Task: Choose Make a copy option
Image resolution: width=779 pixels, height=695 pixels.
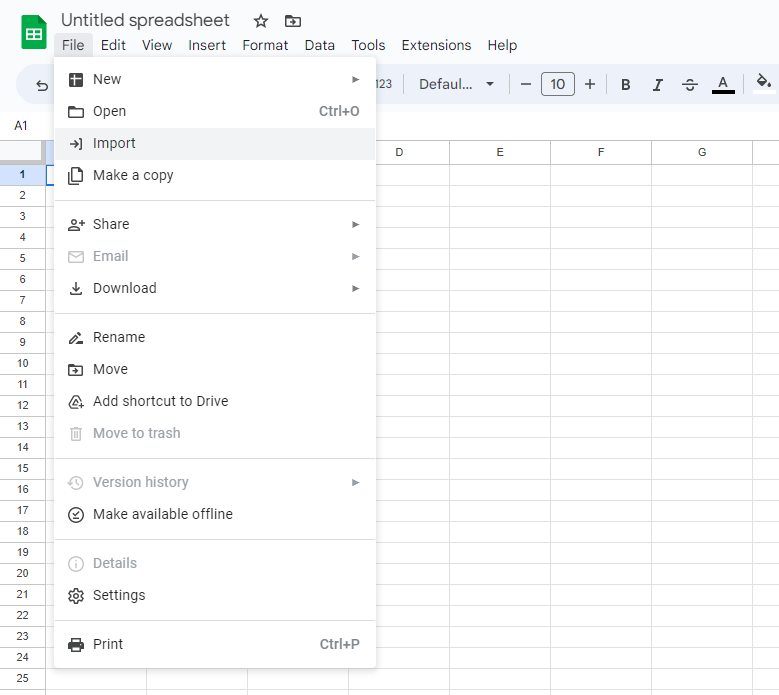Action: (133, 175)
